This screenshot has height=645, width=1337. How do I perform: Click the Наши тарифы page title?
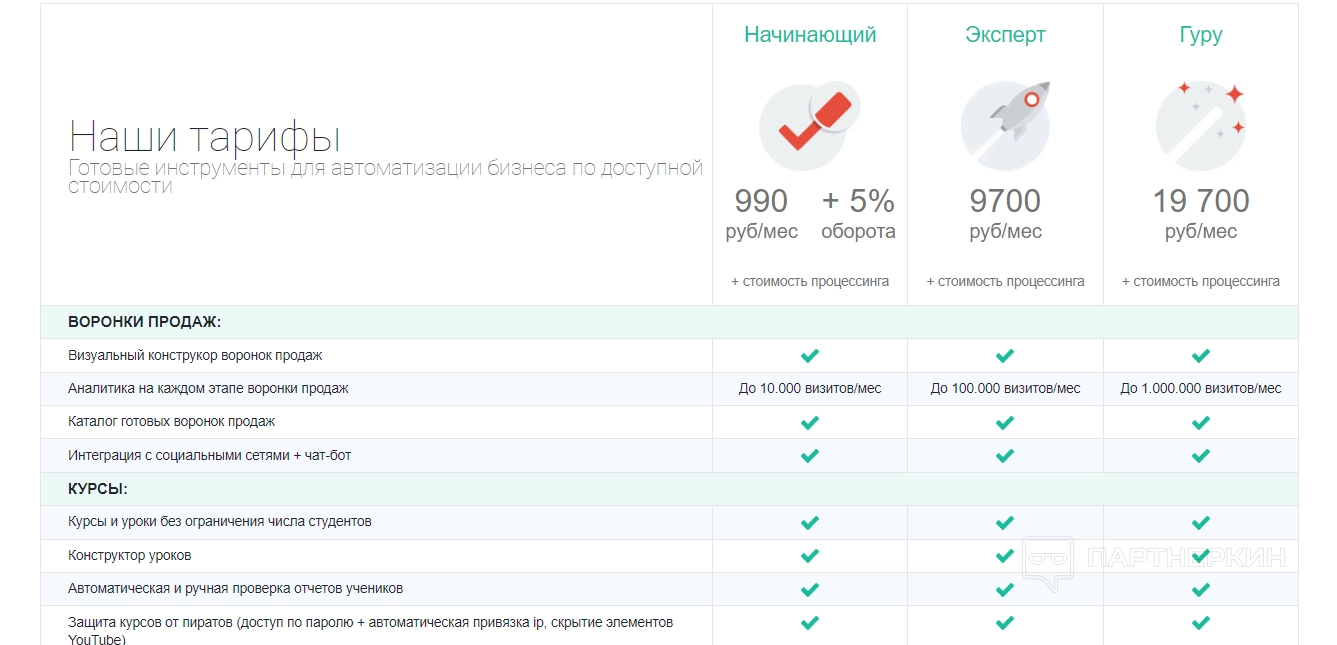[x=205, y=136]
